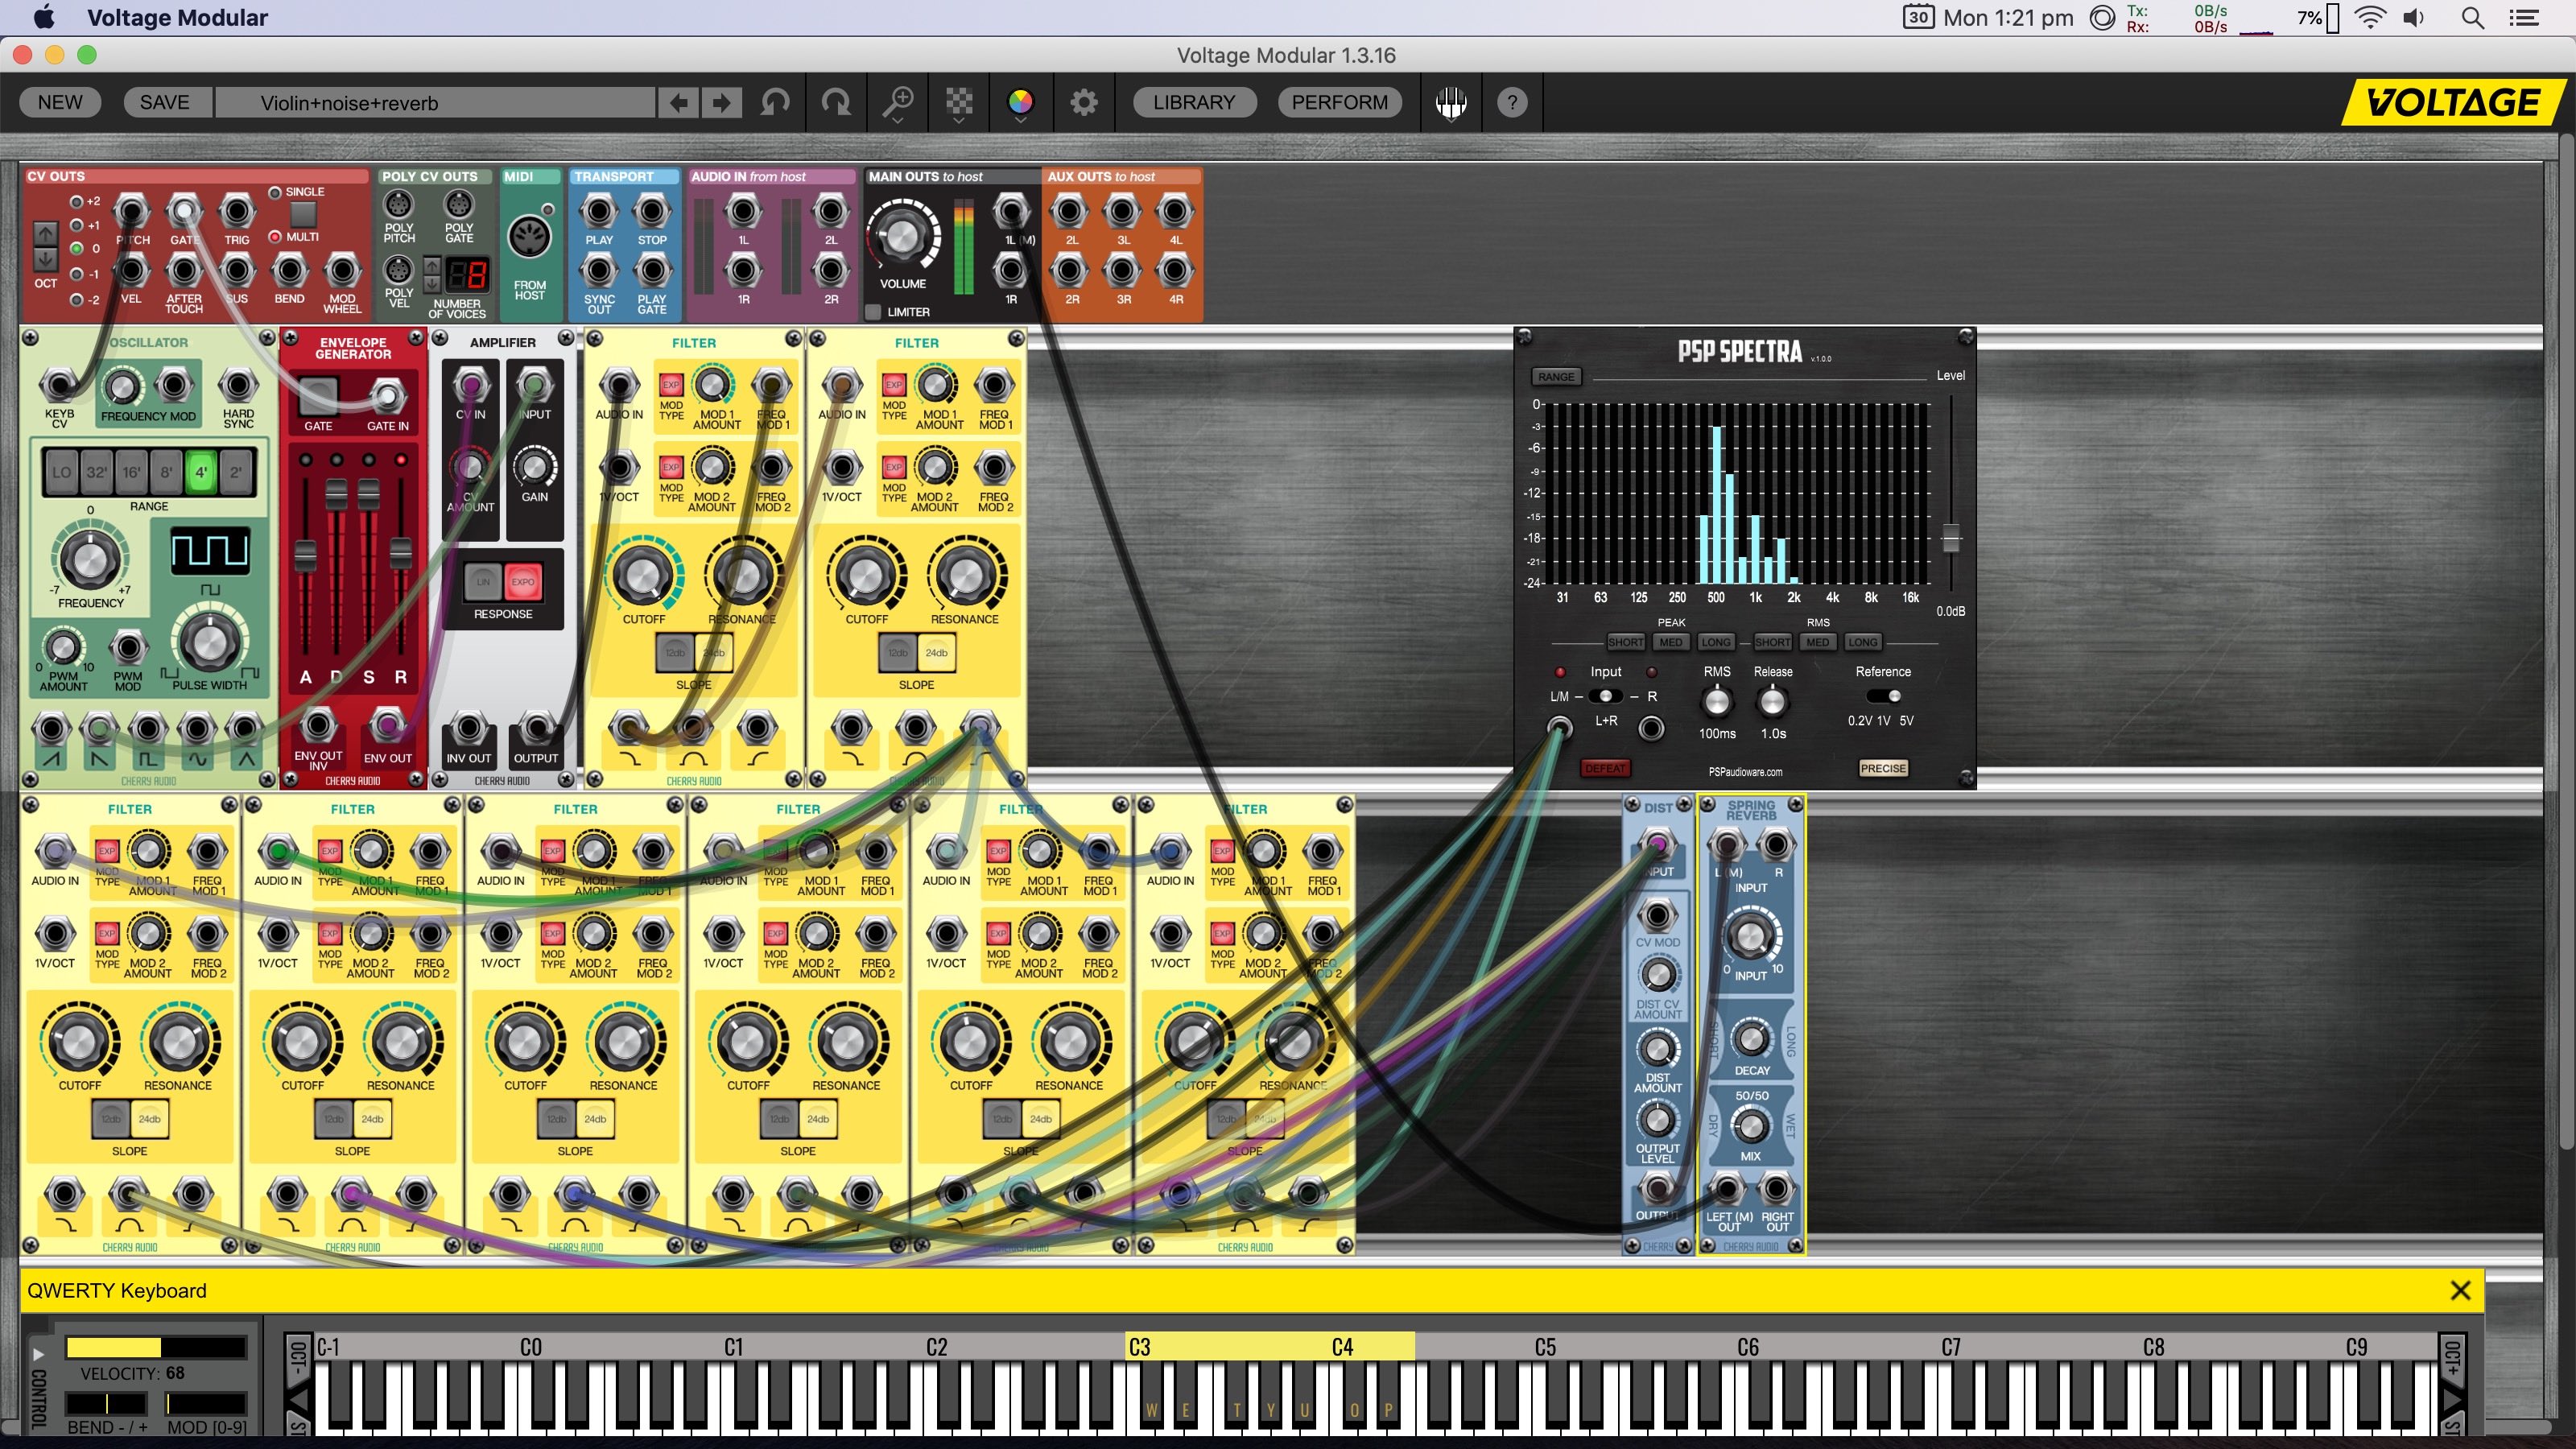The width and height of the screenshot is (2576, 1449).
Task: Select SINGLE voice mode
Action: pyautogui.click(x=275, y=192)
